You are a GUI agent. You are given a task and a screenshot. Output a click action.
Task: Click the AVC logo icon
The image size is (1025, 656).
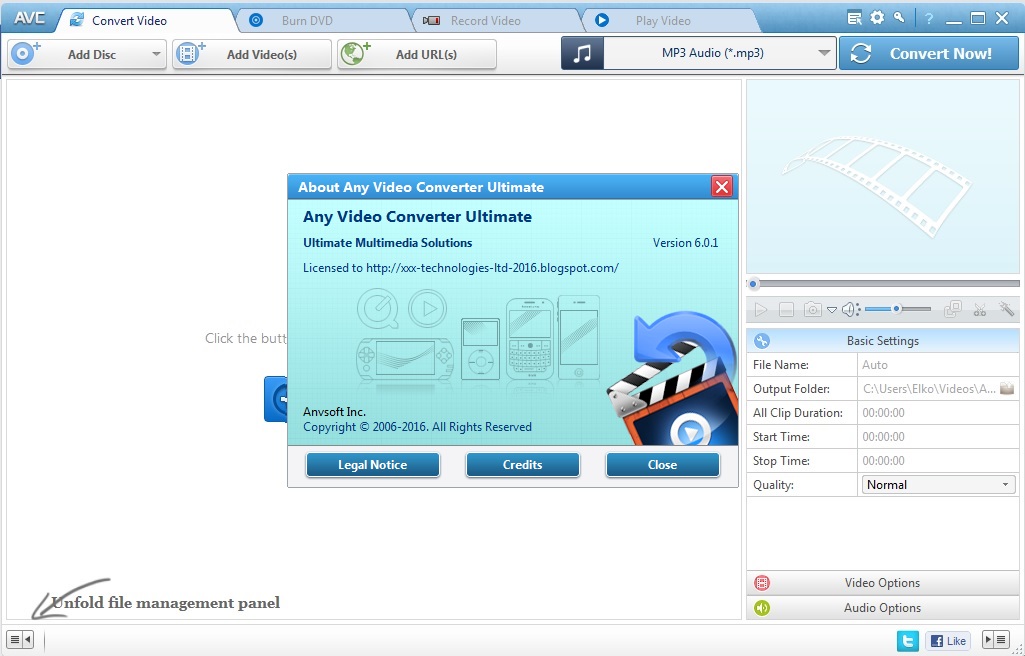click(x=29, y=18)
